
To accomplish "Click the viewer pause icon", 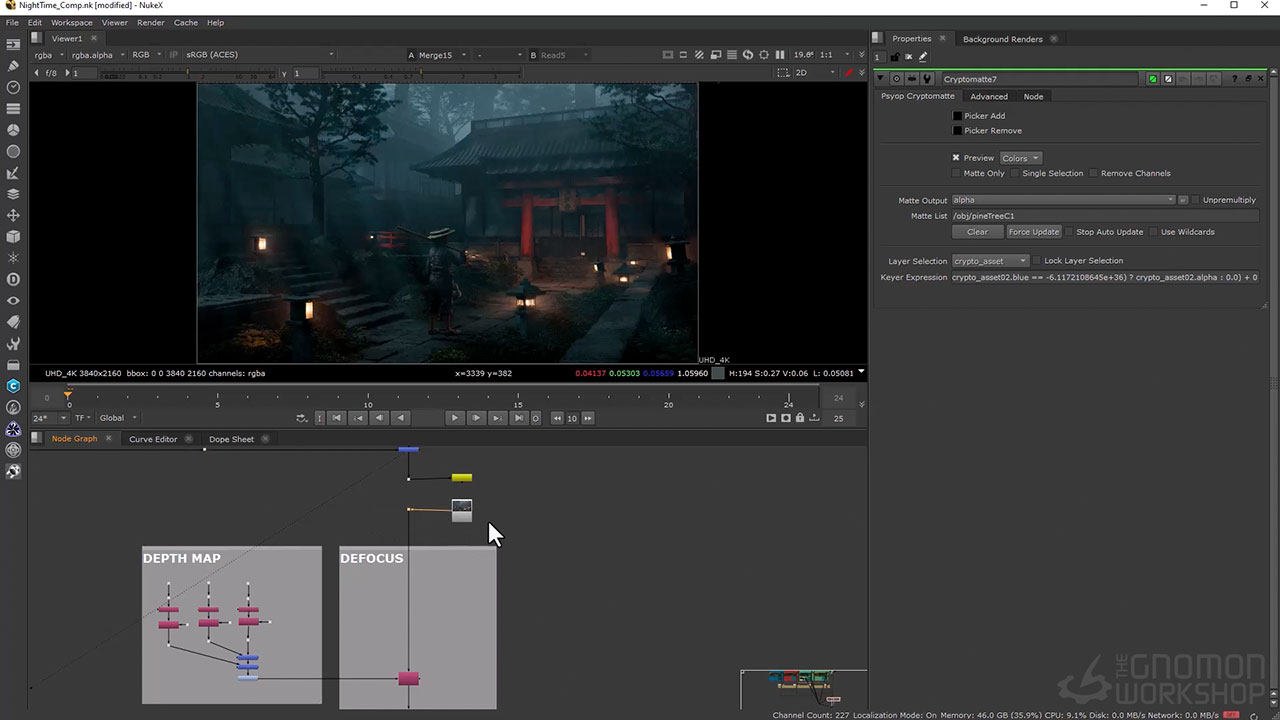I will pyautogui.click(x=780, y=55).
